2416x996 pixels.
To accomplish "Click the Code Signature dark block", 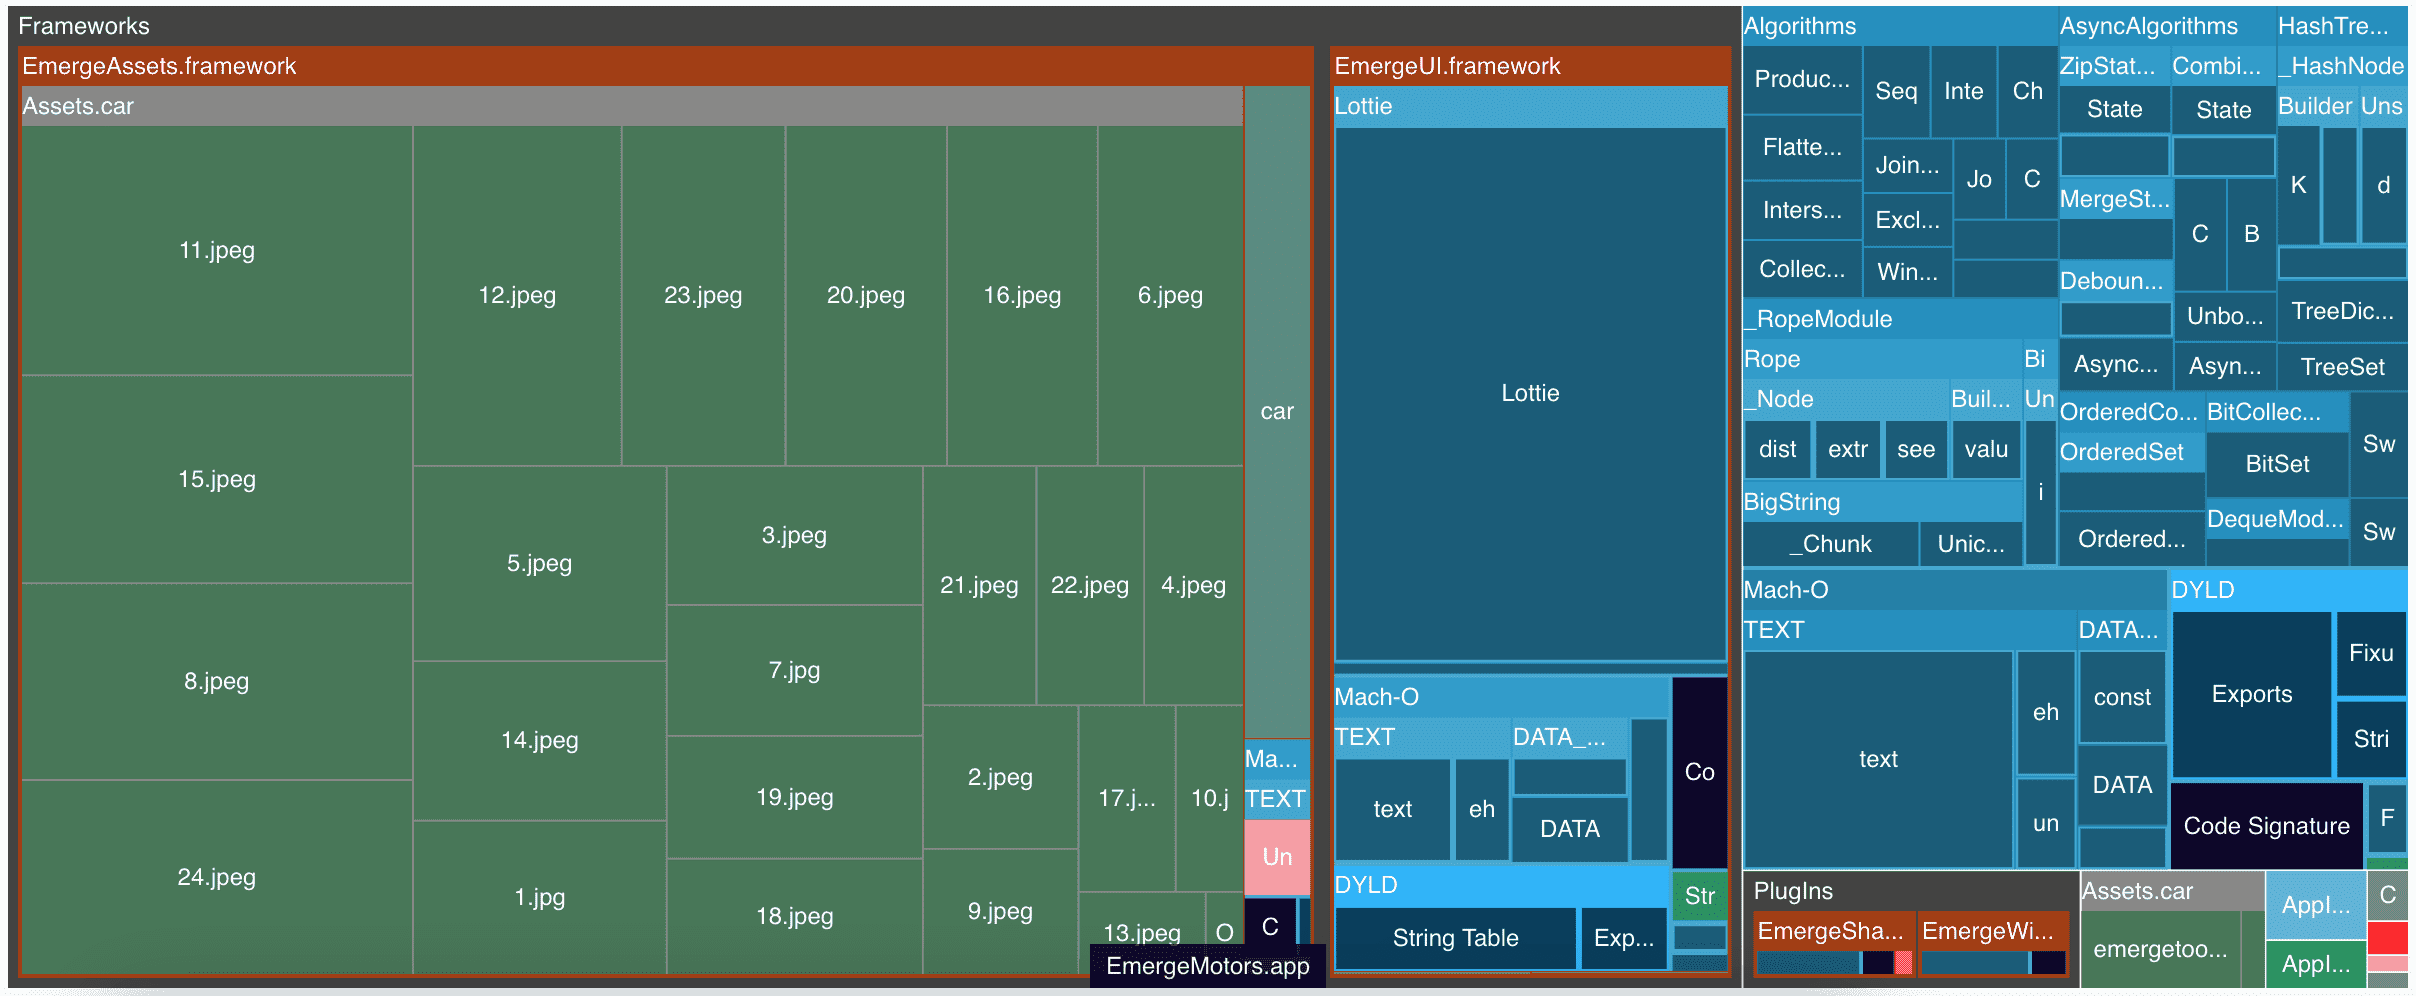I will pyautogui.click(x=2266, y=825).
